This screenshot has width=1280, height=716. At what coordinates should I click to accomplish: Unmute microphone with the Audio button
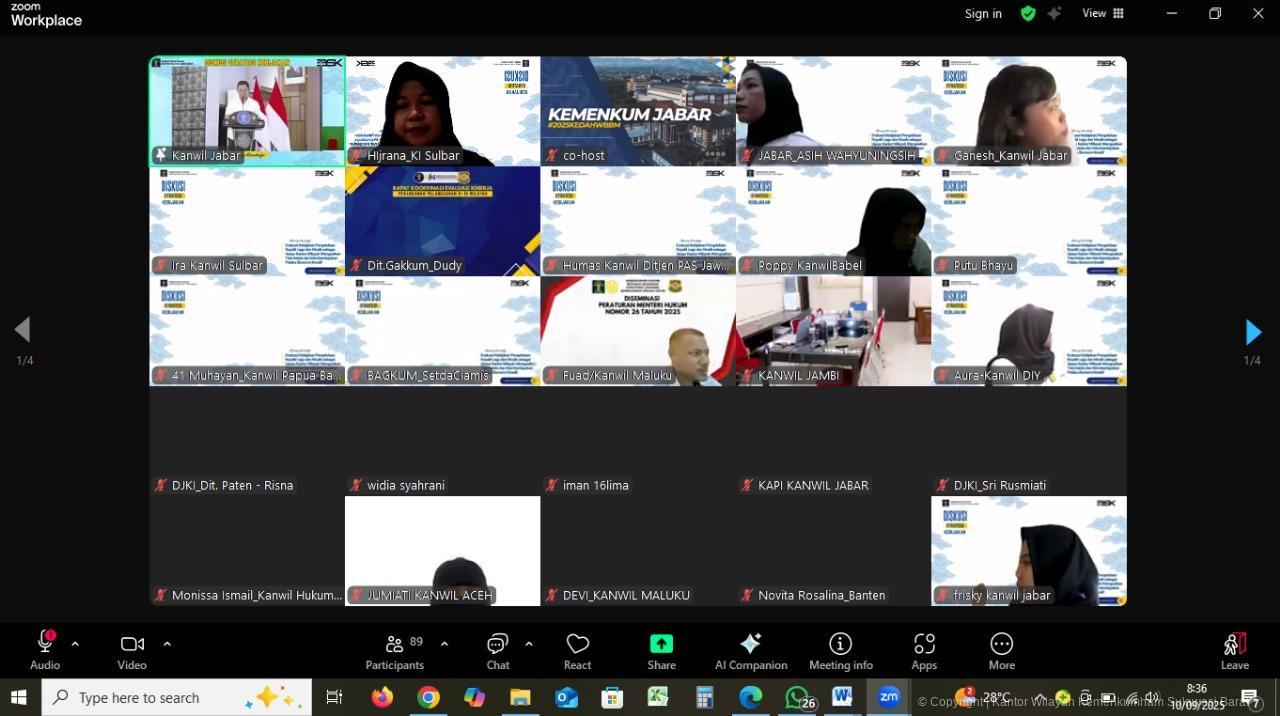point(45,650)
